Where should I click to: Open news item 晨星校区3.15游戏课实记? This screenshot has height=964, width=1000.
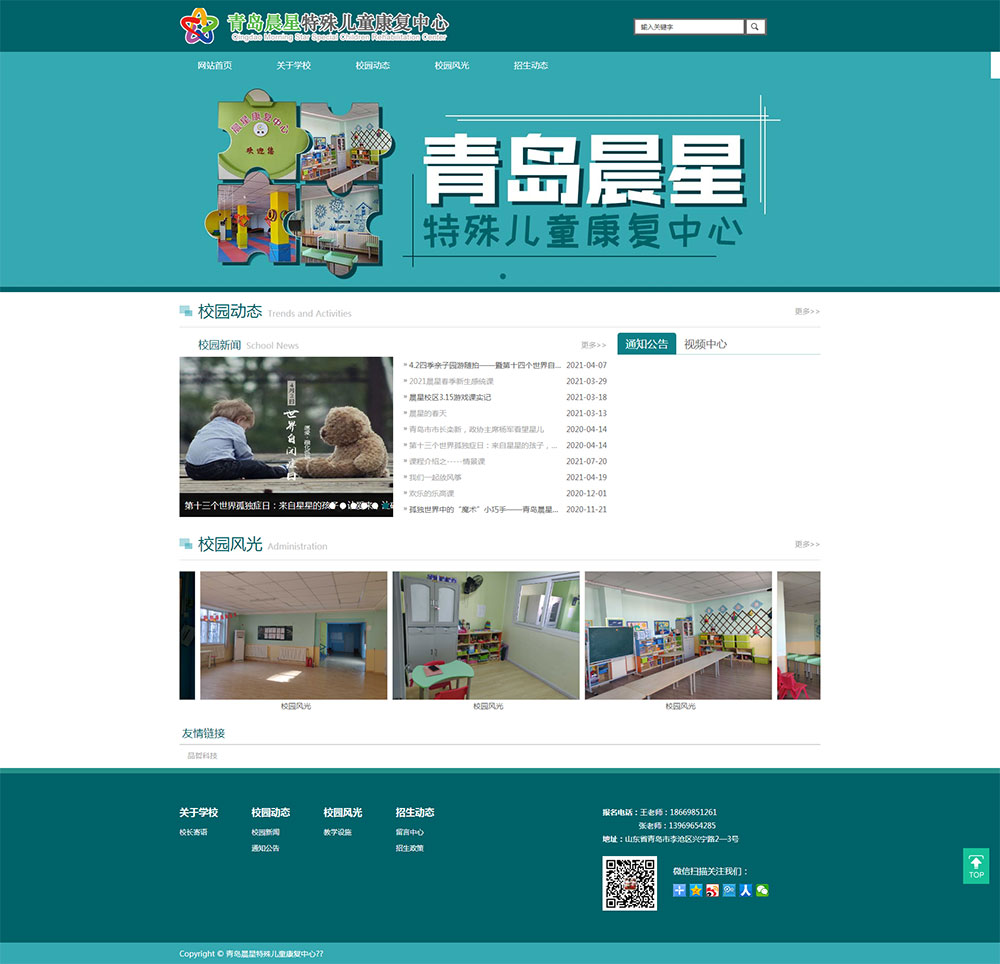pyautogui.click(x=450, y=397)
